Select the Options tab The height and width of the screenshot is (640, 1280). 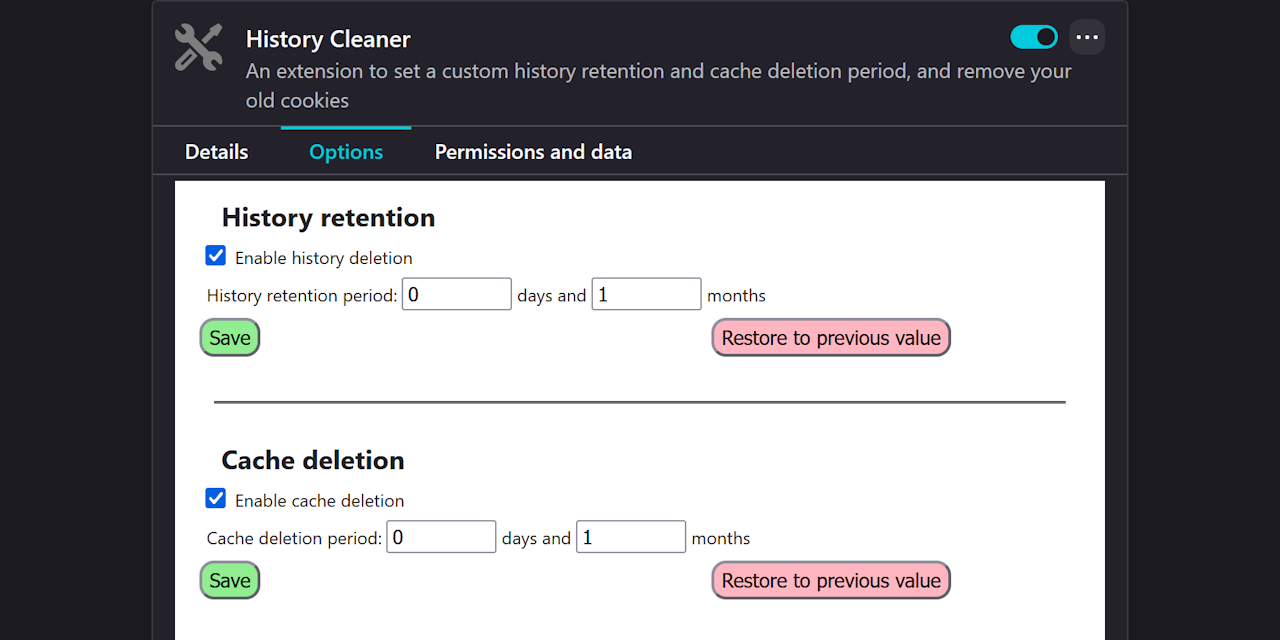(346, 152)
